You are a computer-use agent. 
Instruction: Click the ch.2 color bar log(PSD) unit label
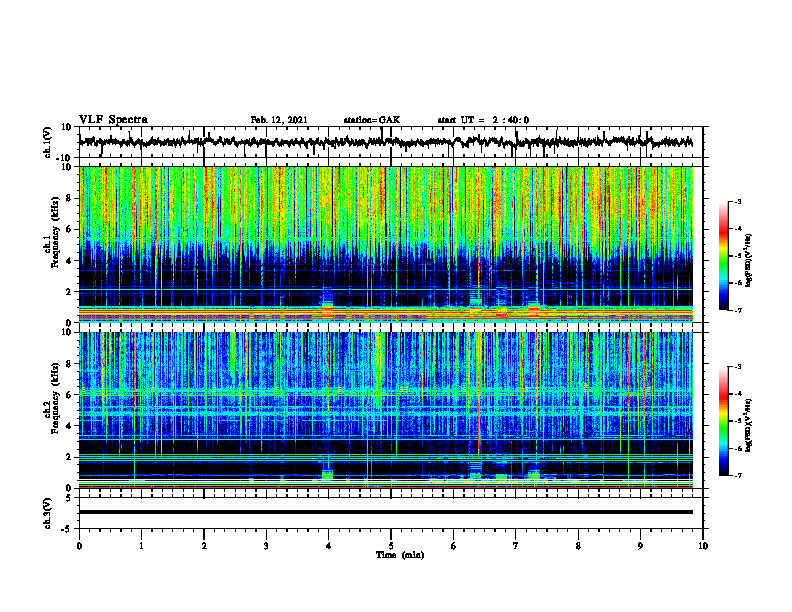coord(748,425)
